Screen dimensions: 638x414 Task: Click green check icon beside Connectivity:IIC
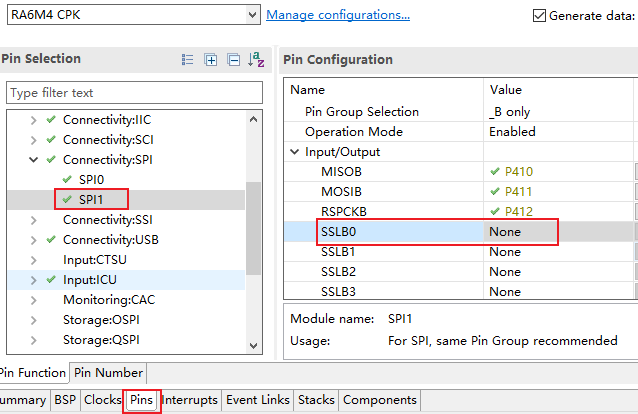(50, 120)
